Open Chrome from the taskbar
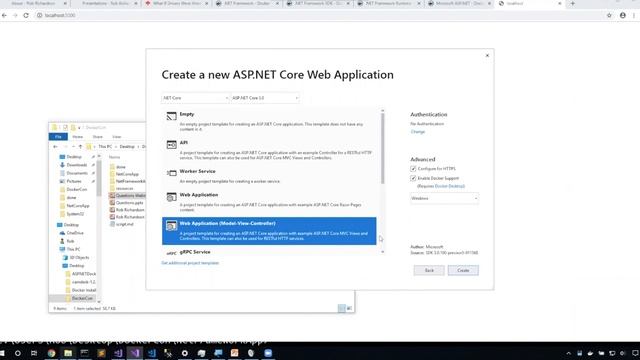Image resolution: width=640 pixels, height=360 pixels. click(x=51, y=353)
